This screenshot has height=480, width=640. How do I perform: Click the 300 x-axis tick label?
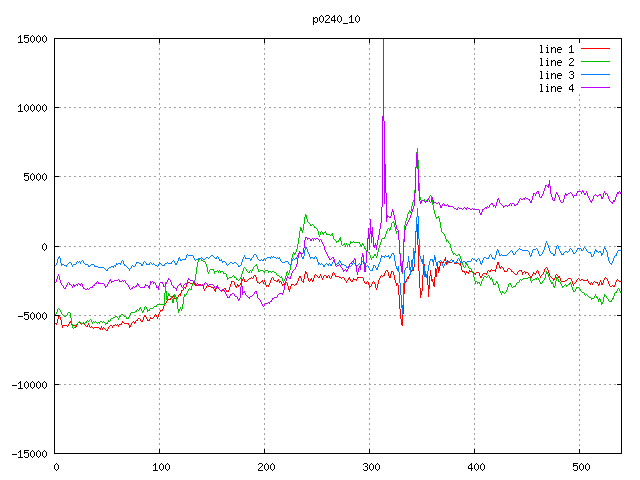370,467
